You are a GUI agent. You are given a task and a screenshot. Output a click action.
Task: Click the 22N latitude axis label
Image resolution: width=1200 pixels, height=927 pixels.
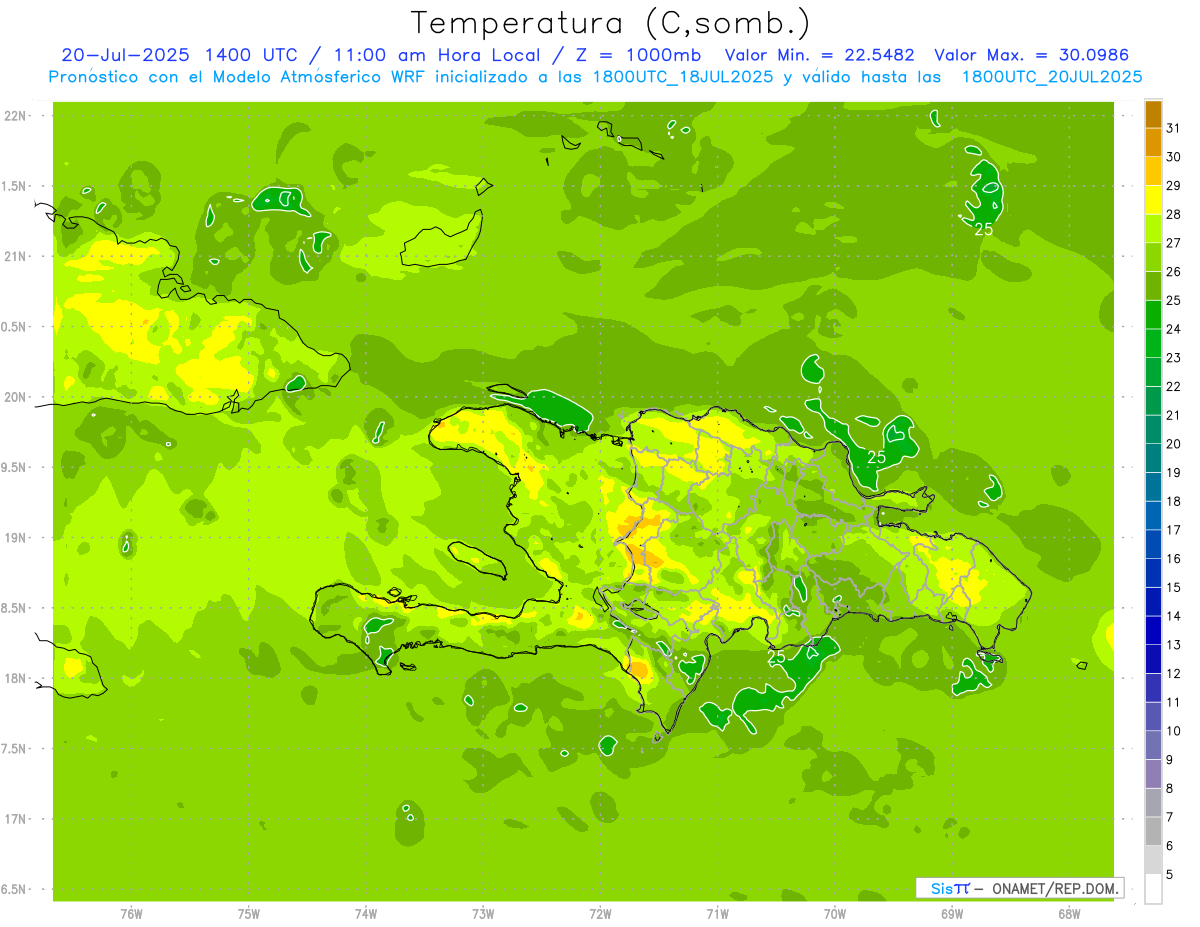click(x=14, y=116)
